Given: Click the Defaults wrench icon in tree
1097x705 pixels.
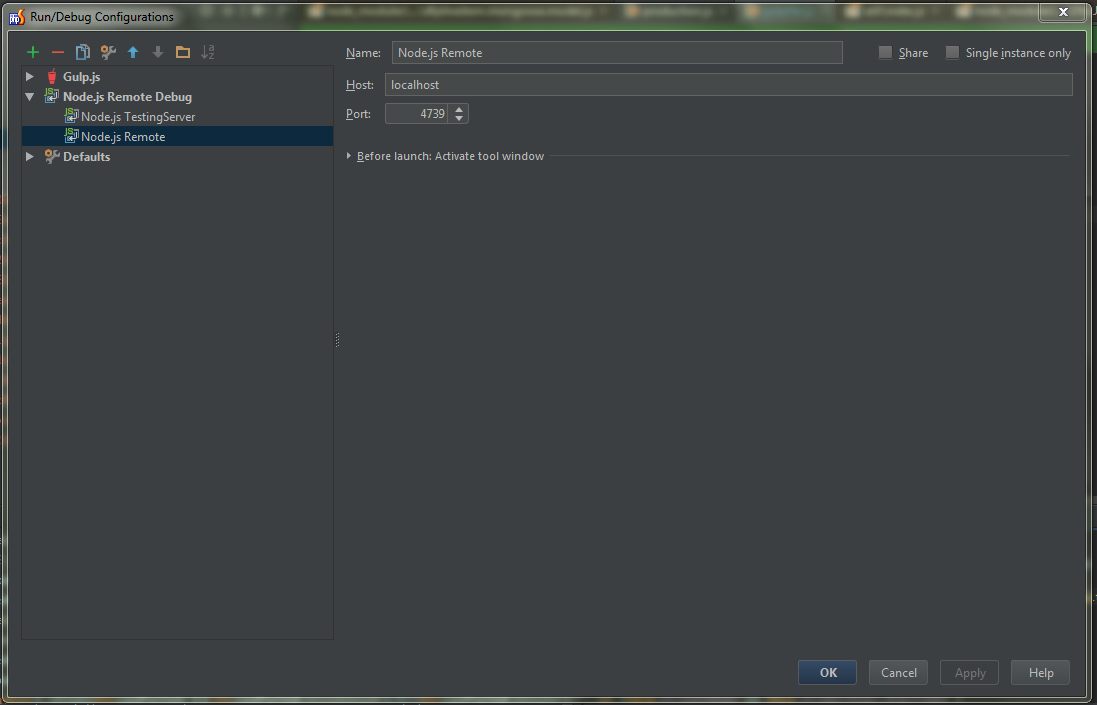Looking at the screenshot, I should click(x=52, y=157).
